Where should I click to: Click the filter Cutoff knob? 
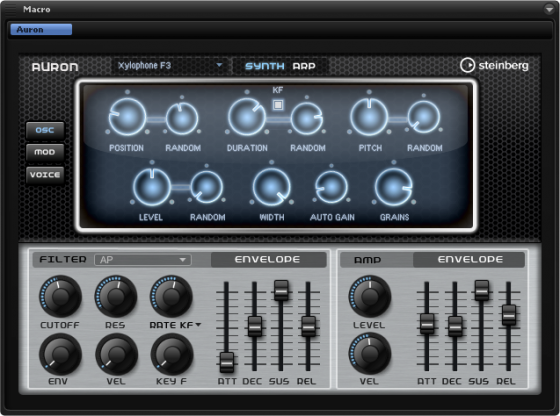click(60, 296)
